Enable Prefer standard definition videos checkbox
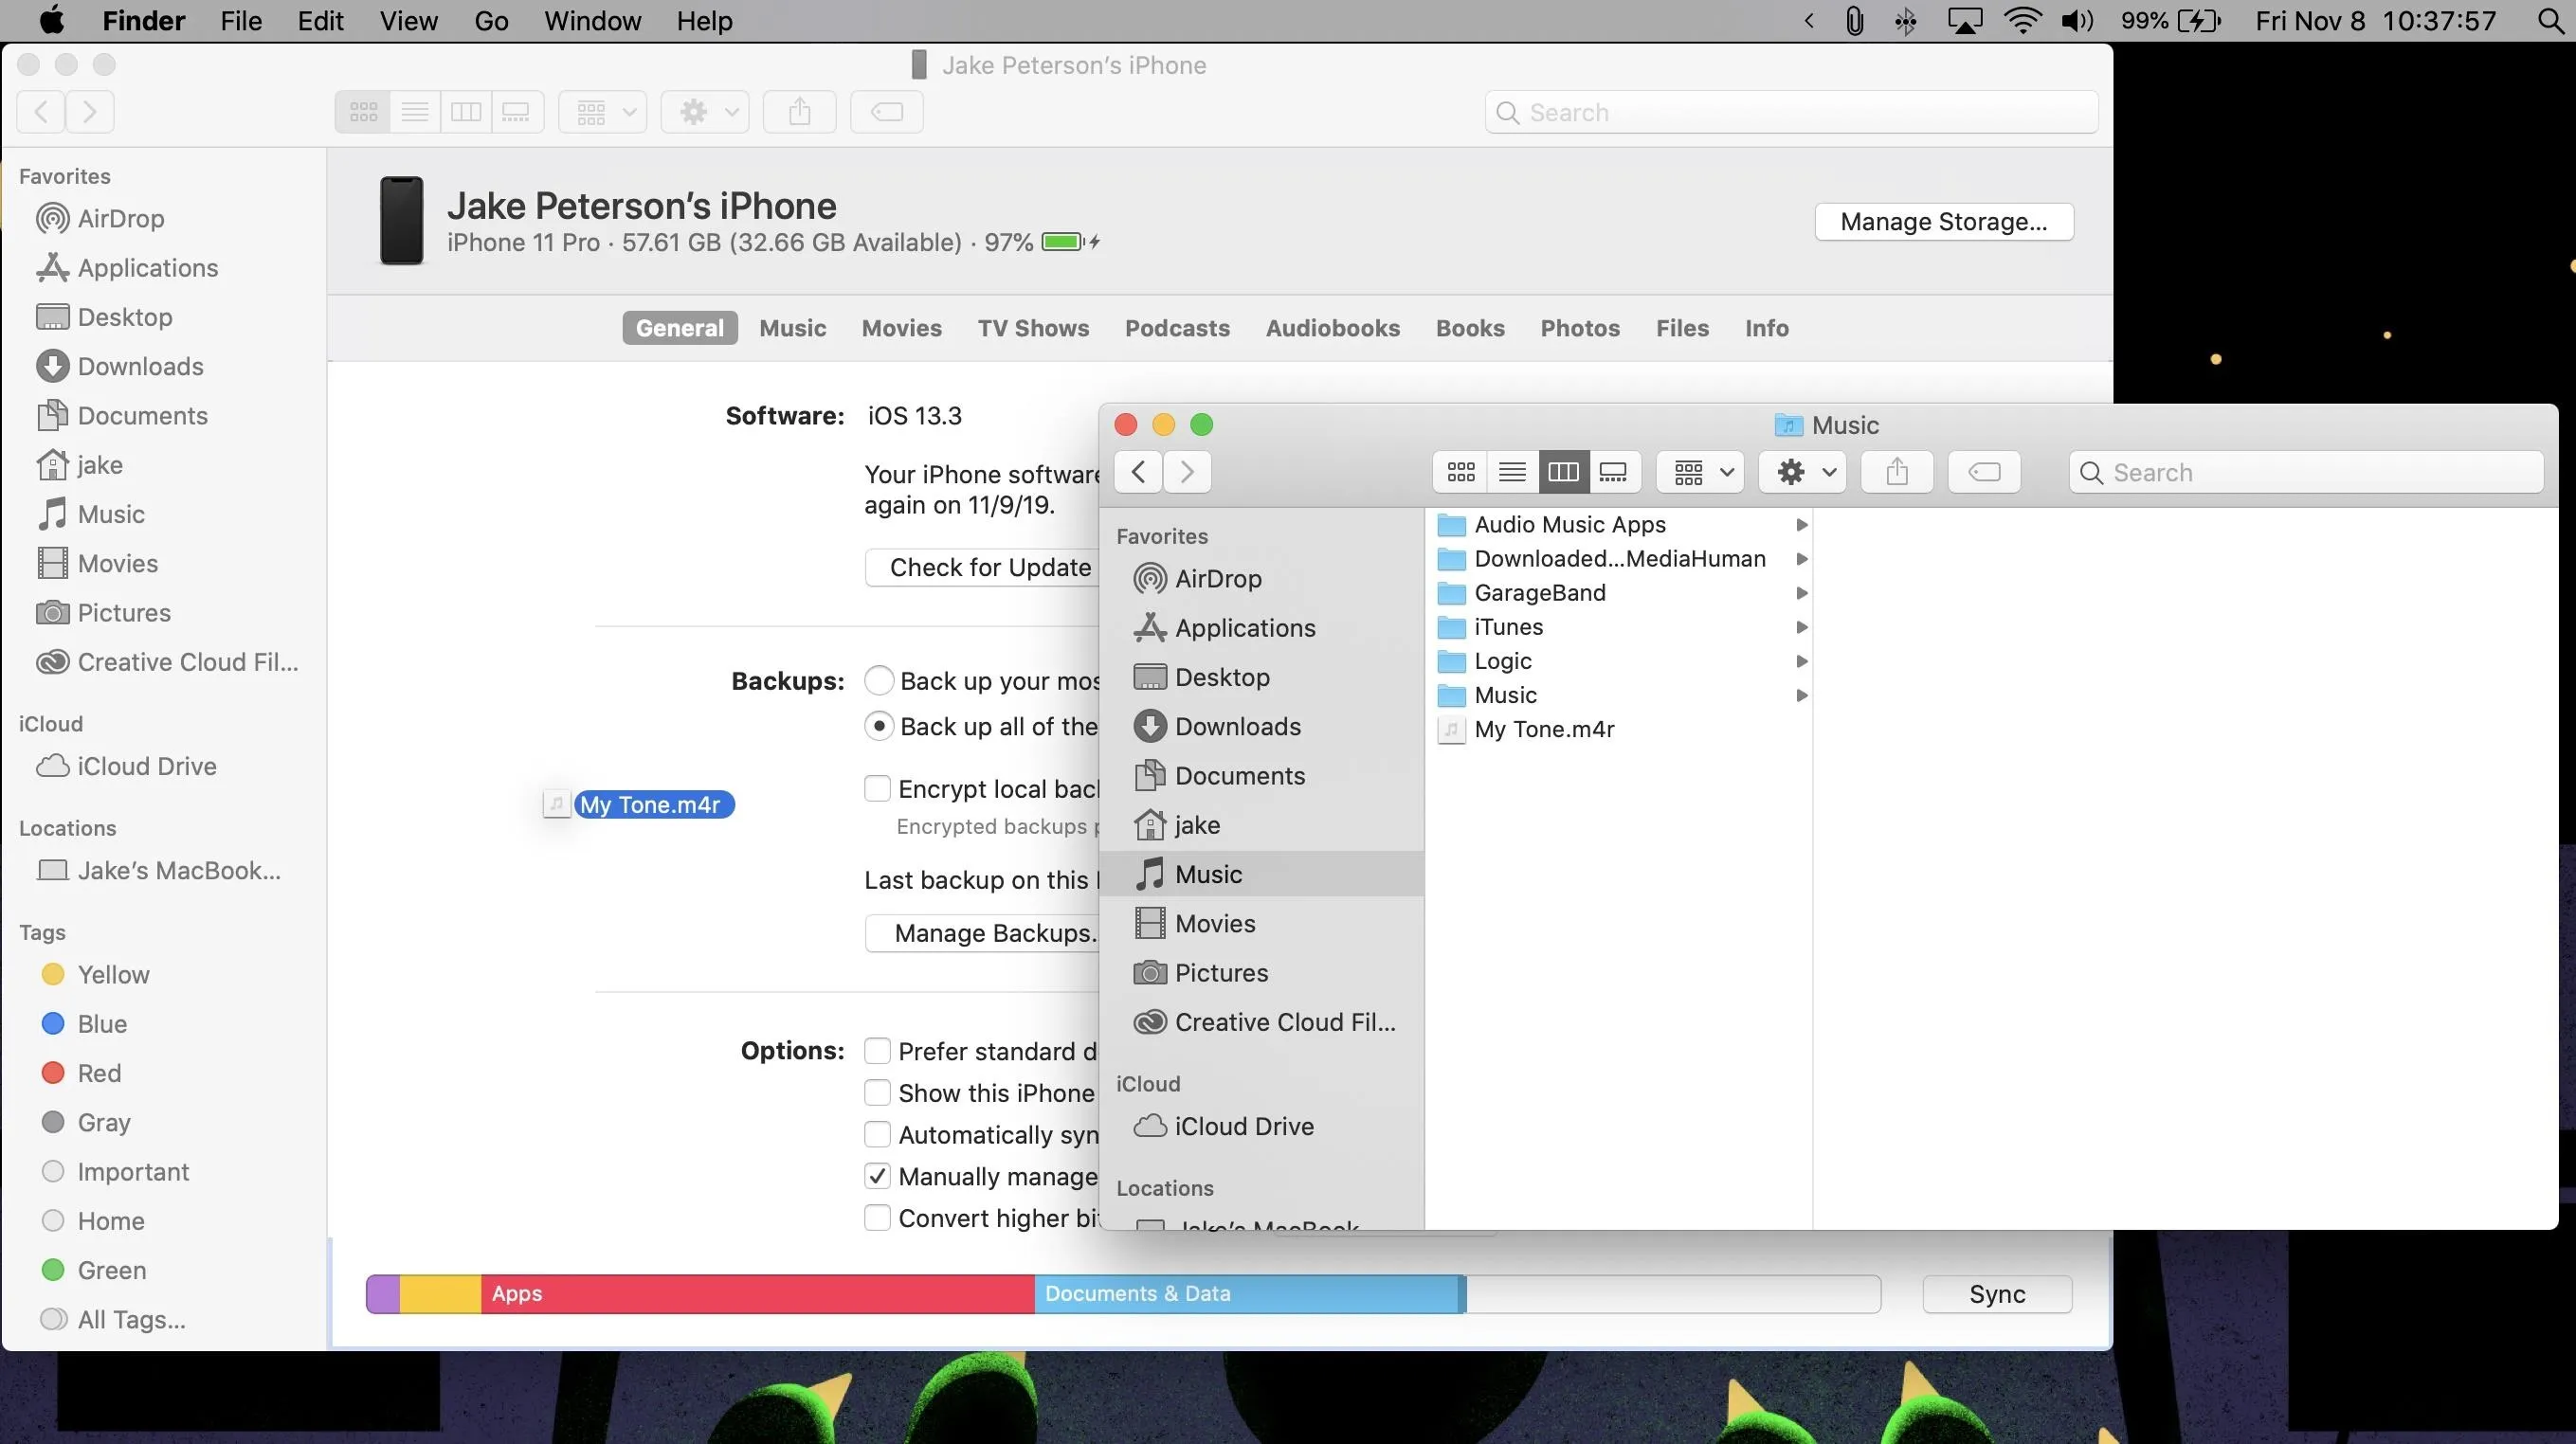This screenshot has width=2576, height=1444. (877, 1051)
